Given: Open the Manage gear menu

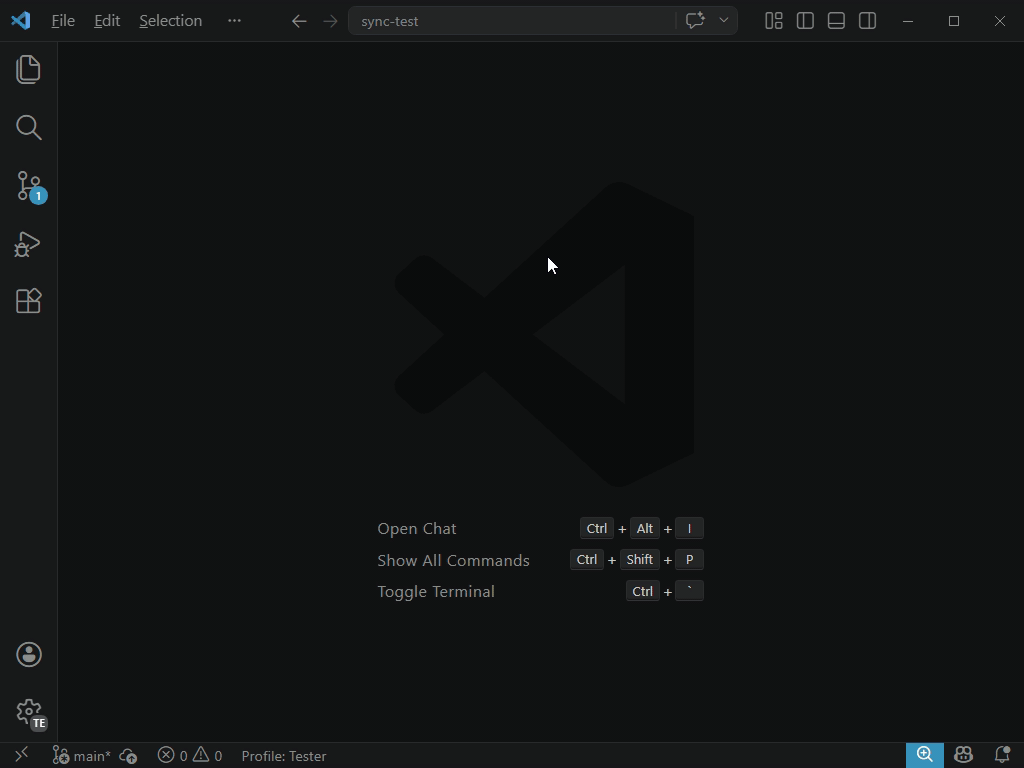Looking at the screenshot, I should coord(30,714).
